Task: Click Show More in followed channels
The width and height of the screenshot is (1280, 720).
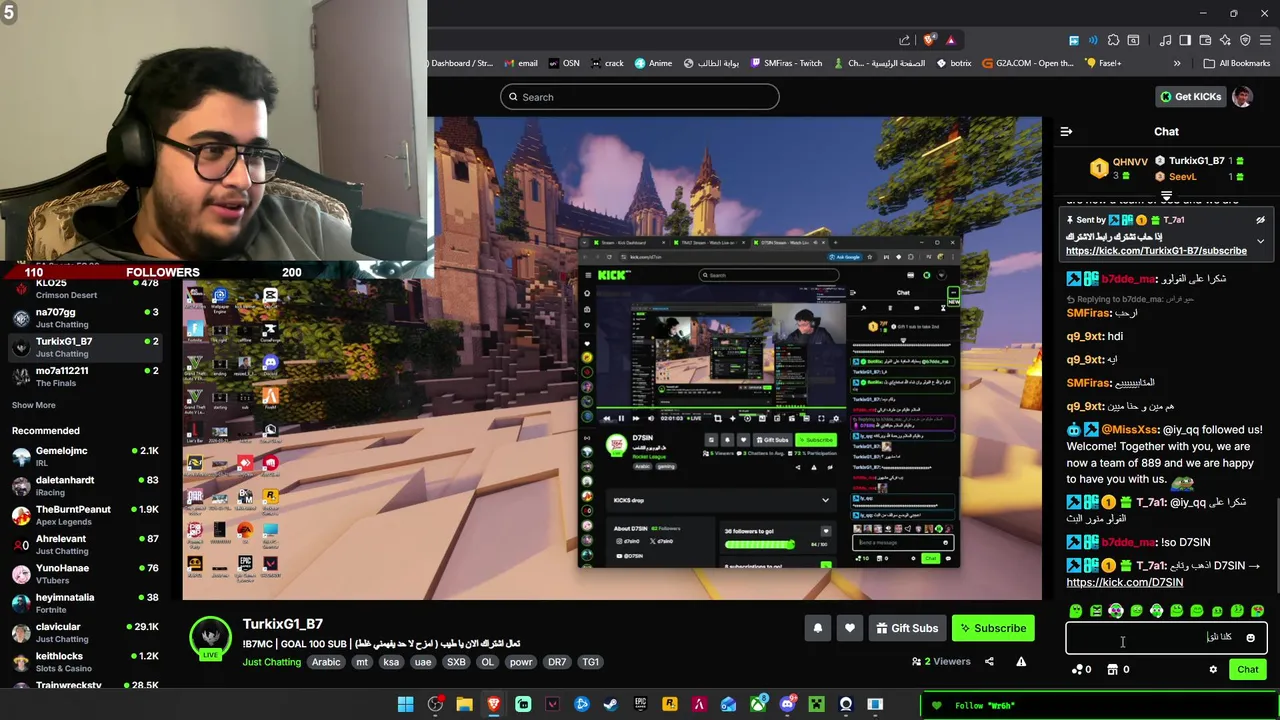Action: (x=33, y=405)
